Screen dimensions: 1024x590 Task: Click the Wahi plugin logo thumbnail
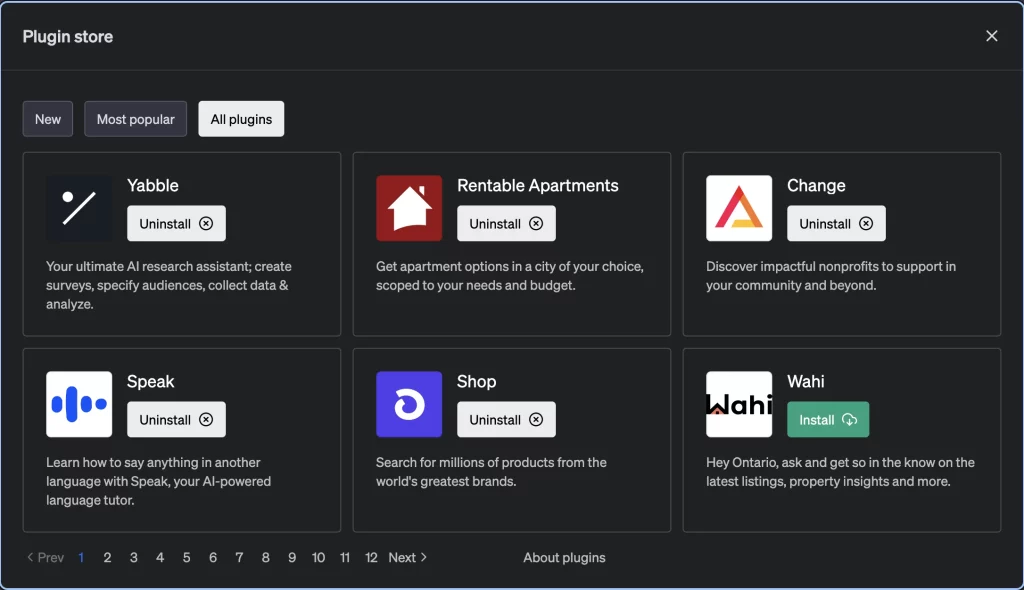click(739, 404)
